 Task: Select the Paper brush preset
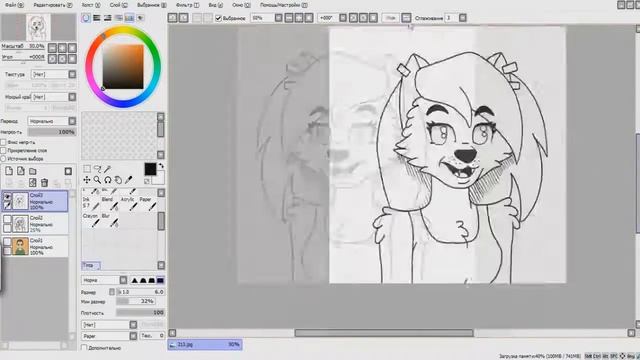point(148,203)
